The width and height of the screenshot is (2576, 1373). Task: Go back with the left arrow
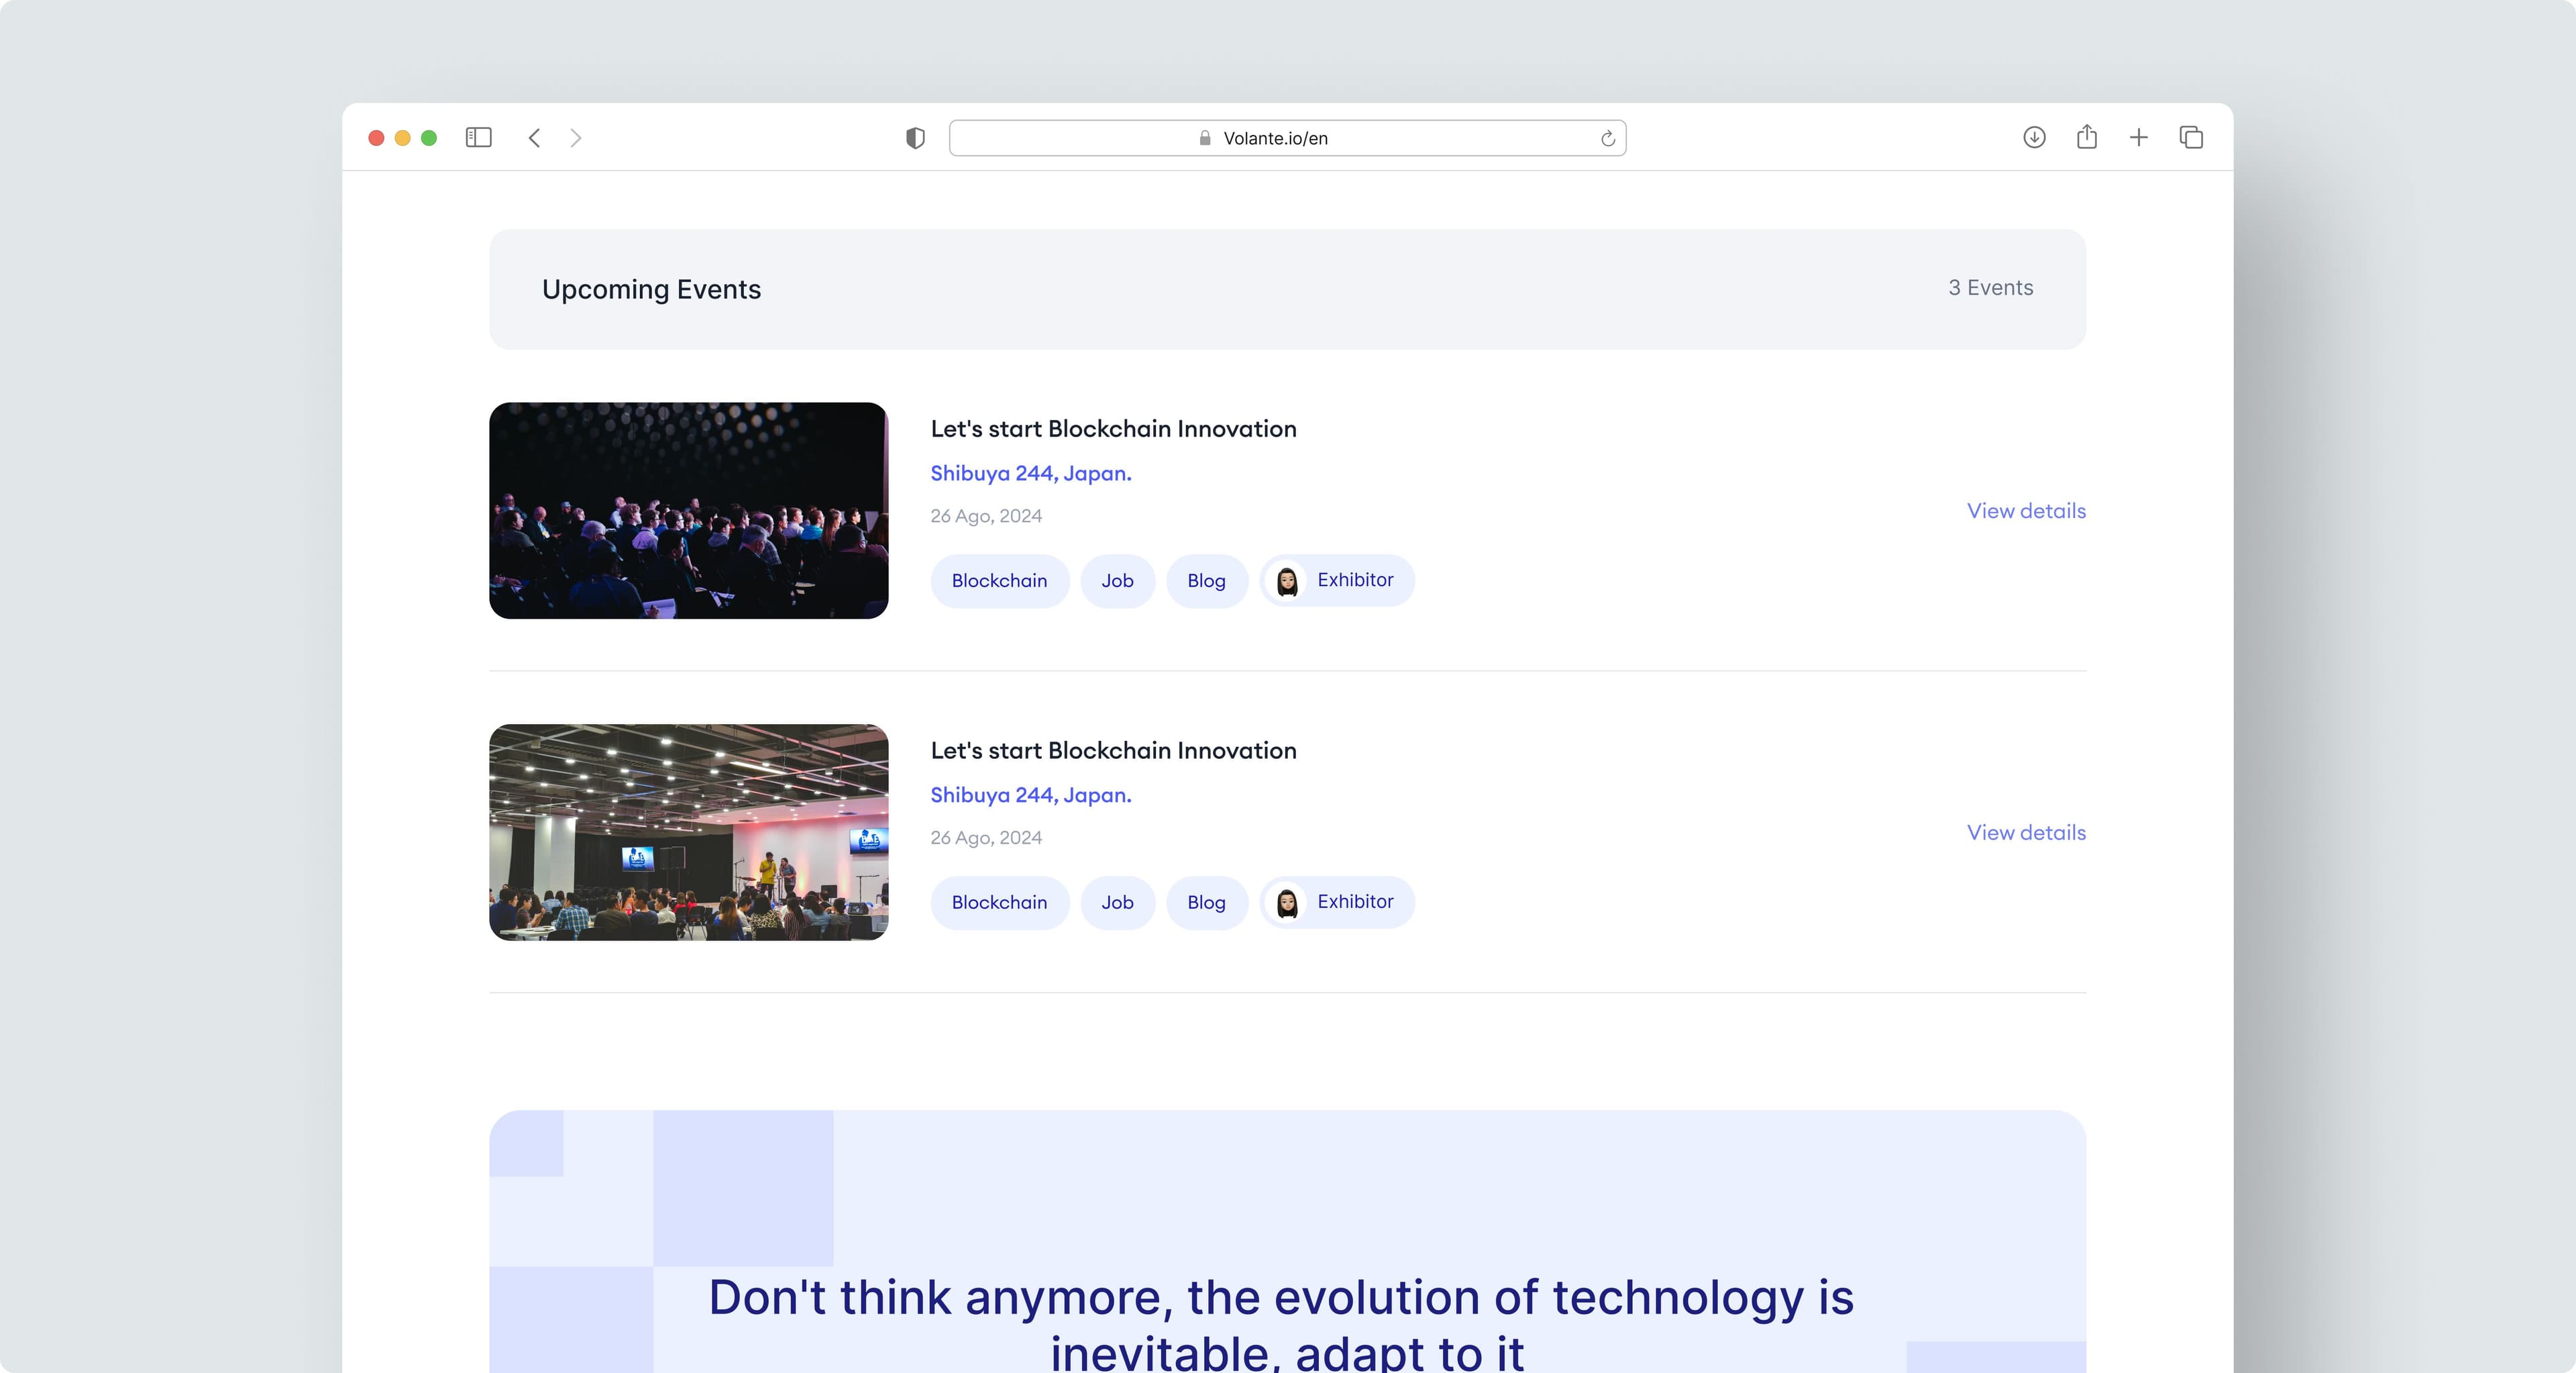[535, 138]
